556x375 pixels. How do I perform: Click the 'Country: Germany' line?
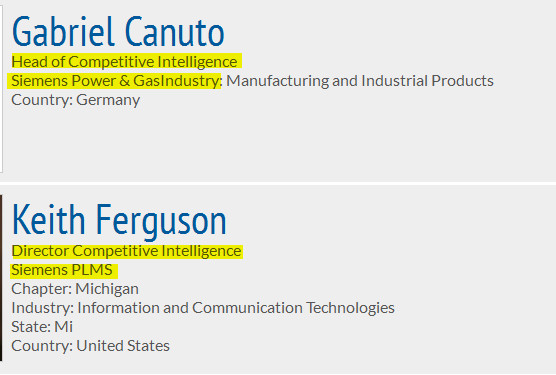point(76,100)
